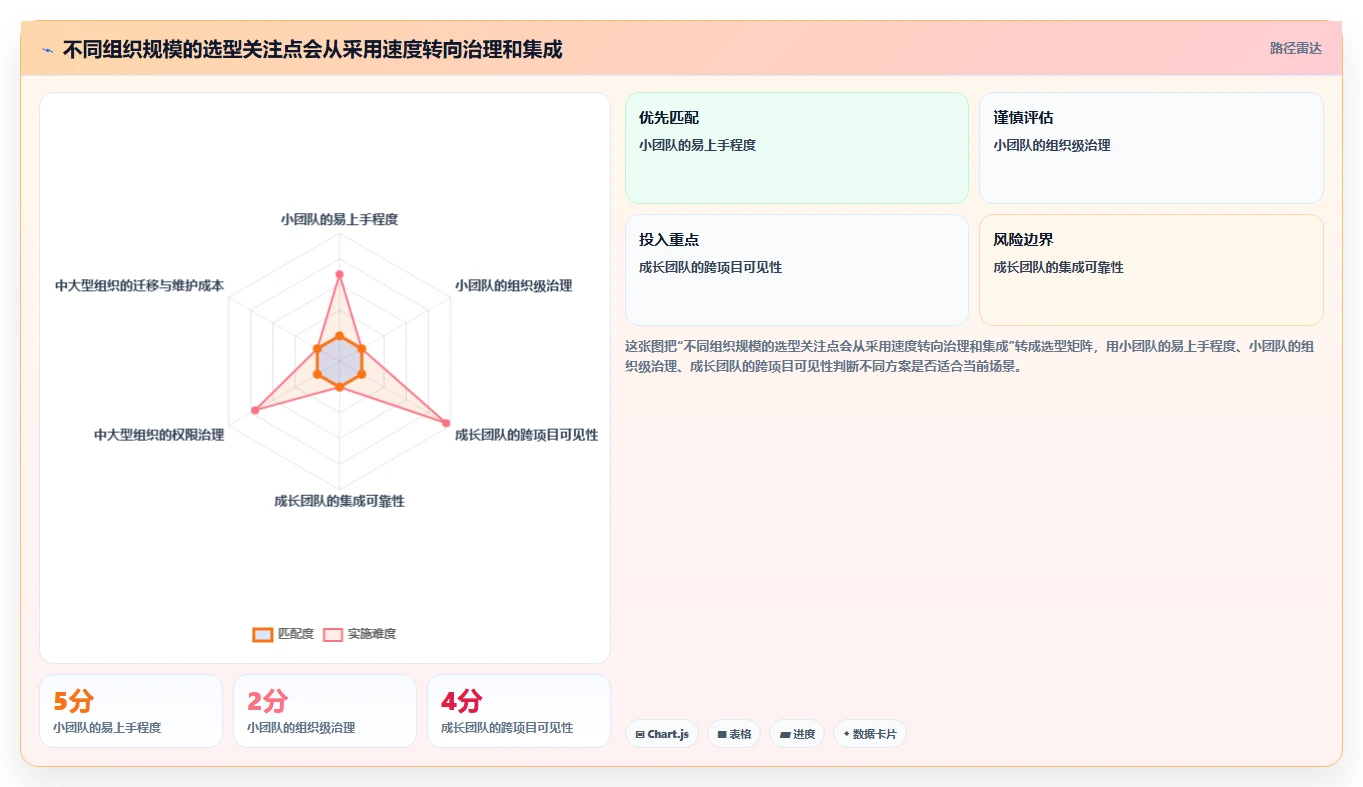Click 成长团队的跨项目可见性 in the 投入重点 card
Image resolution: width=1363 pixels, height=787 pixels.
pyautogui.click(x=710, y=267)
